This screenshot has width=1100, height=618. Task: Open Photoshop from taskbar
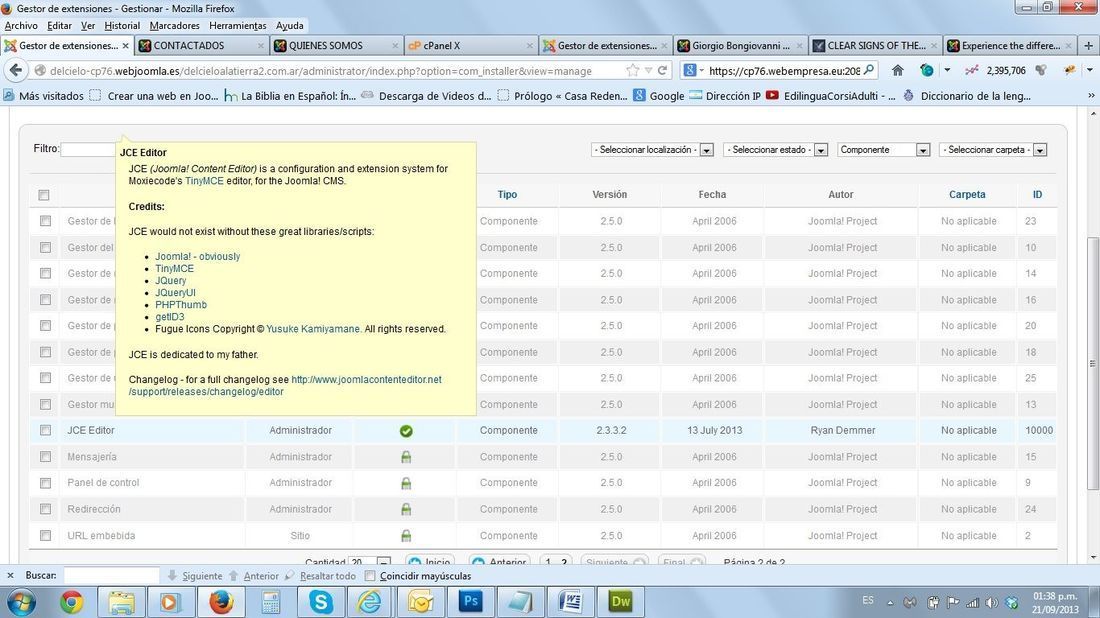tap(471, 602)
